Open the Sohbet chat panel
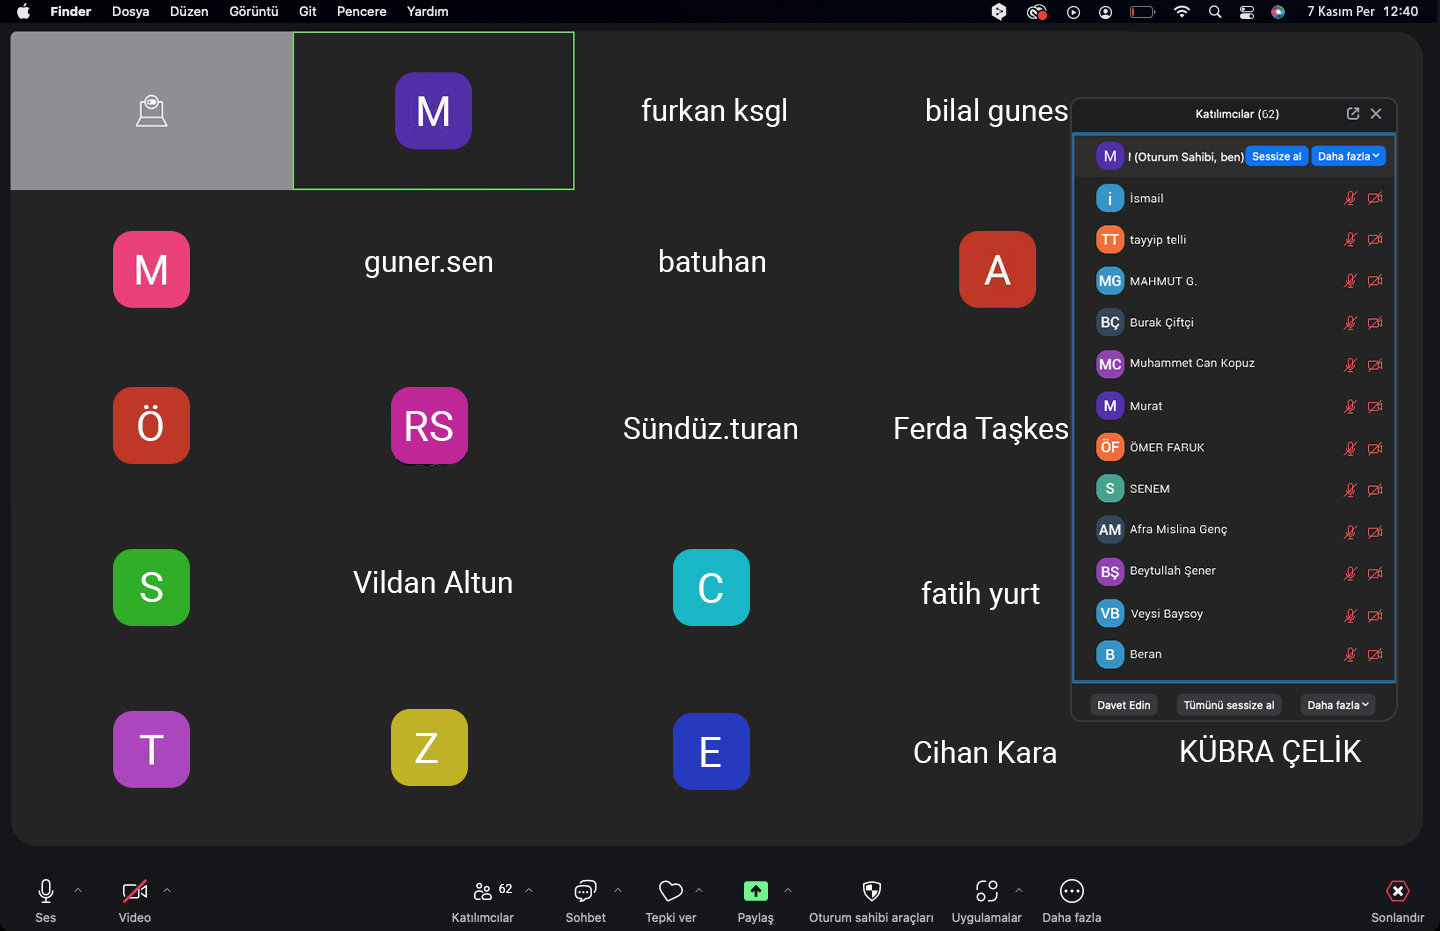The width and height of the screenshot is (1440, 931). [x=585, y=891]
